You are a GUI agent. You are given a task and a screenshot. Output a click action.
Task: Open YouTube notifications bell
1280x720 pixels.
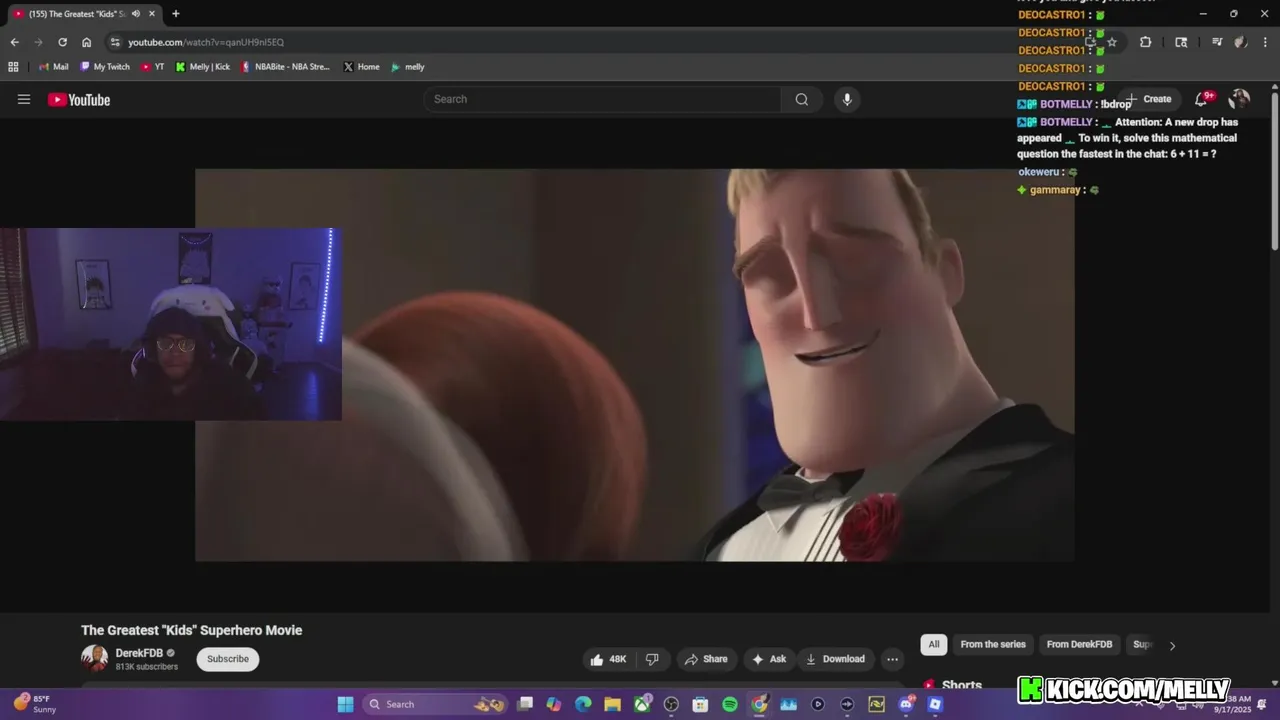1202,99
